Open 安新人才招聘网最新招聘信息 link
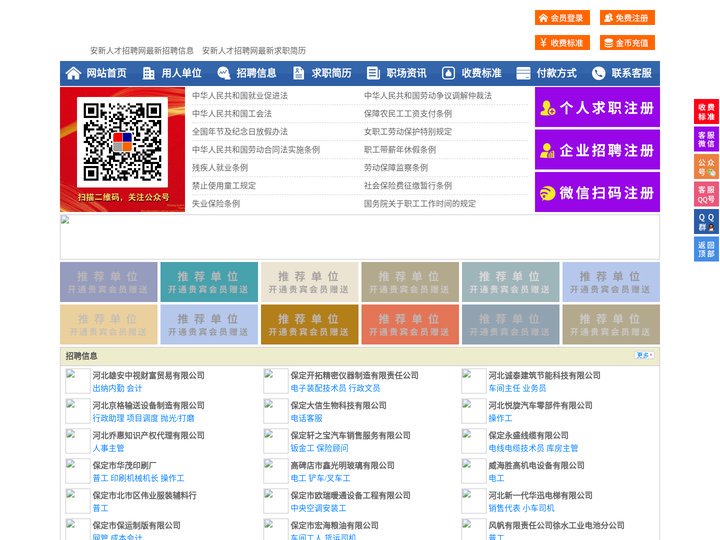This screenshot has height=540, width=720. 142,51
